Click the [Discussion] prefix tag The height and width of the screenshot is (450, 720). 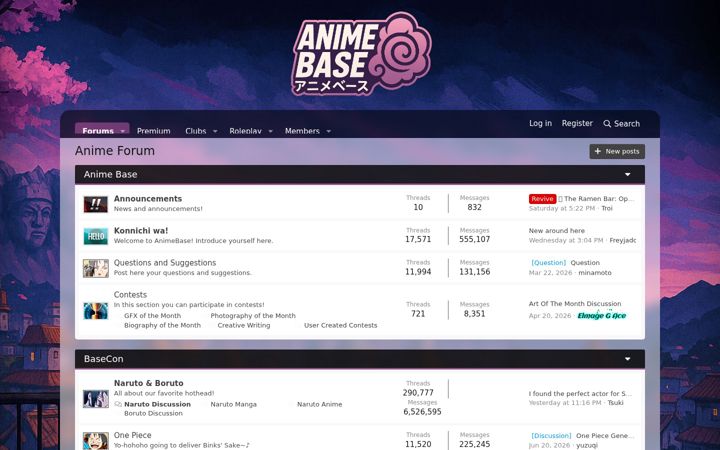551,435
